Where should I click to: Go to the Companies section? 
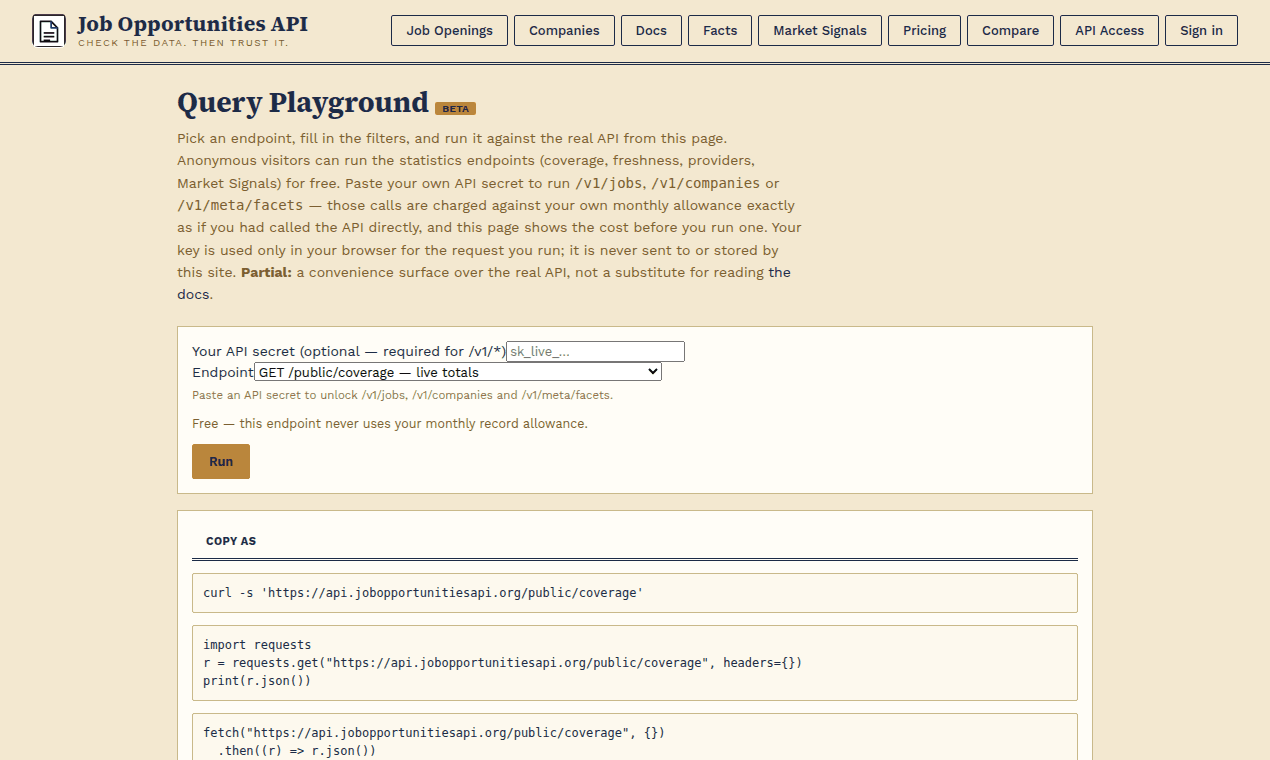(x=564, y=31)
